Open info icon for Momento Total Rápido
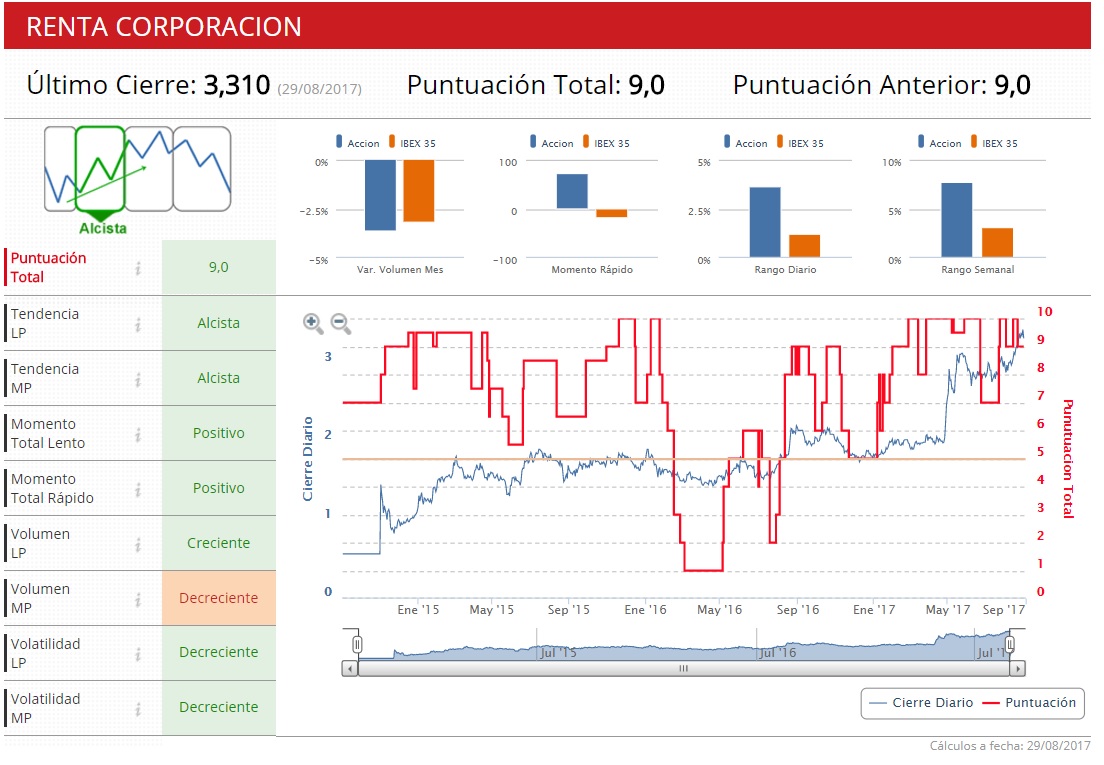 click(x=139, y=489)
